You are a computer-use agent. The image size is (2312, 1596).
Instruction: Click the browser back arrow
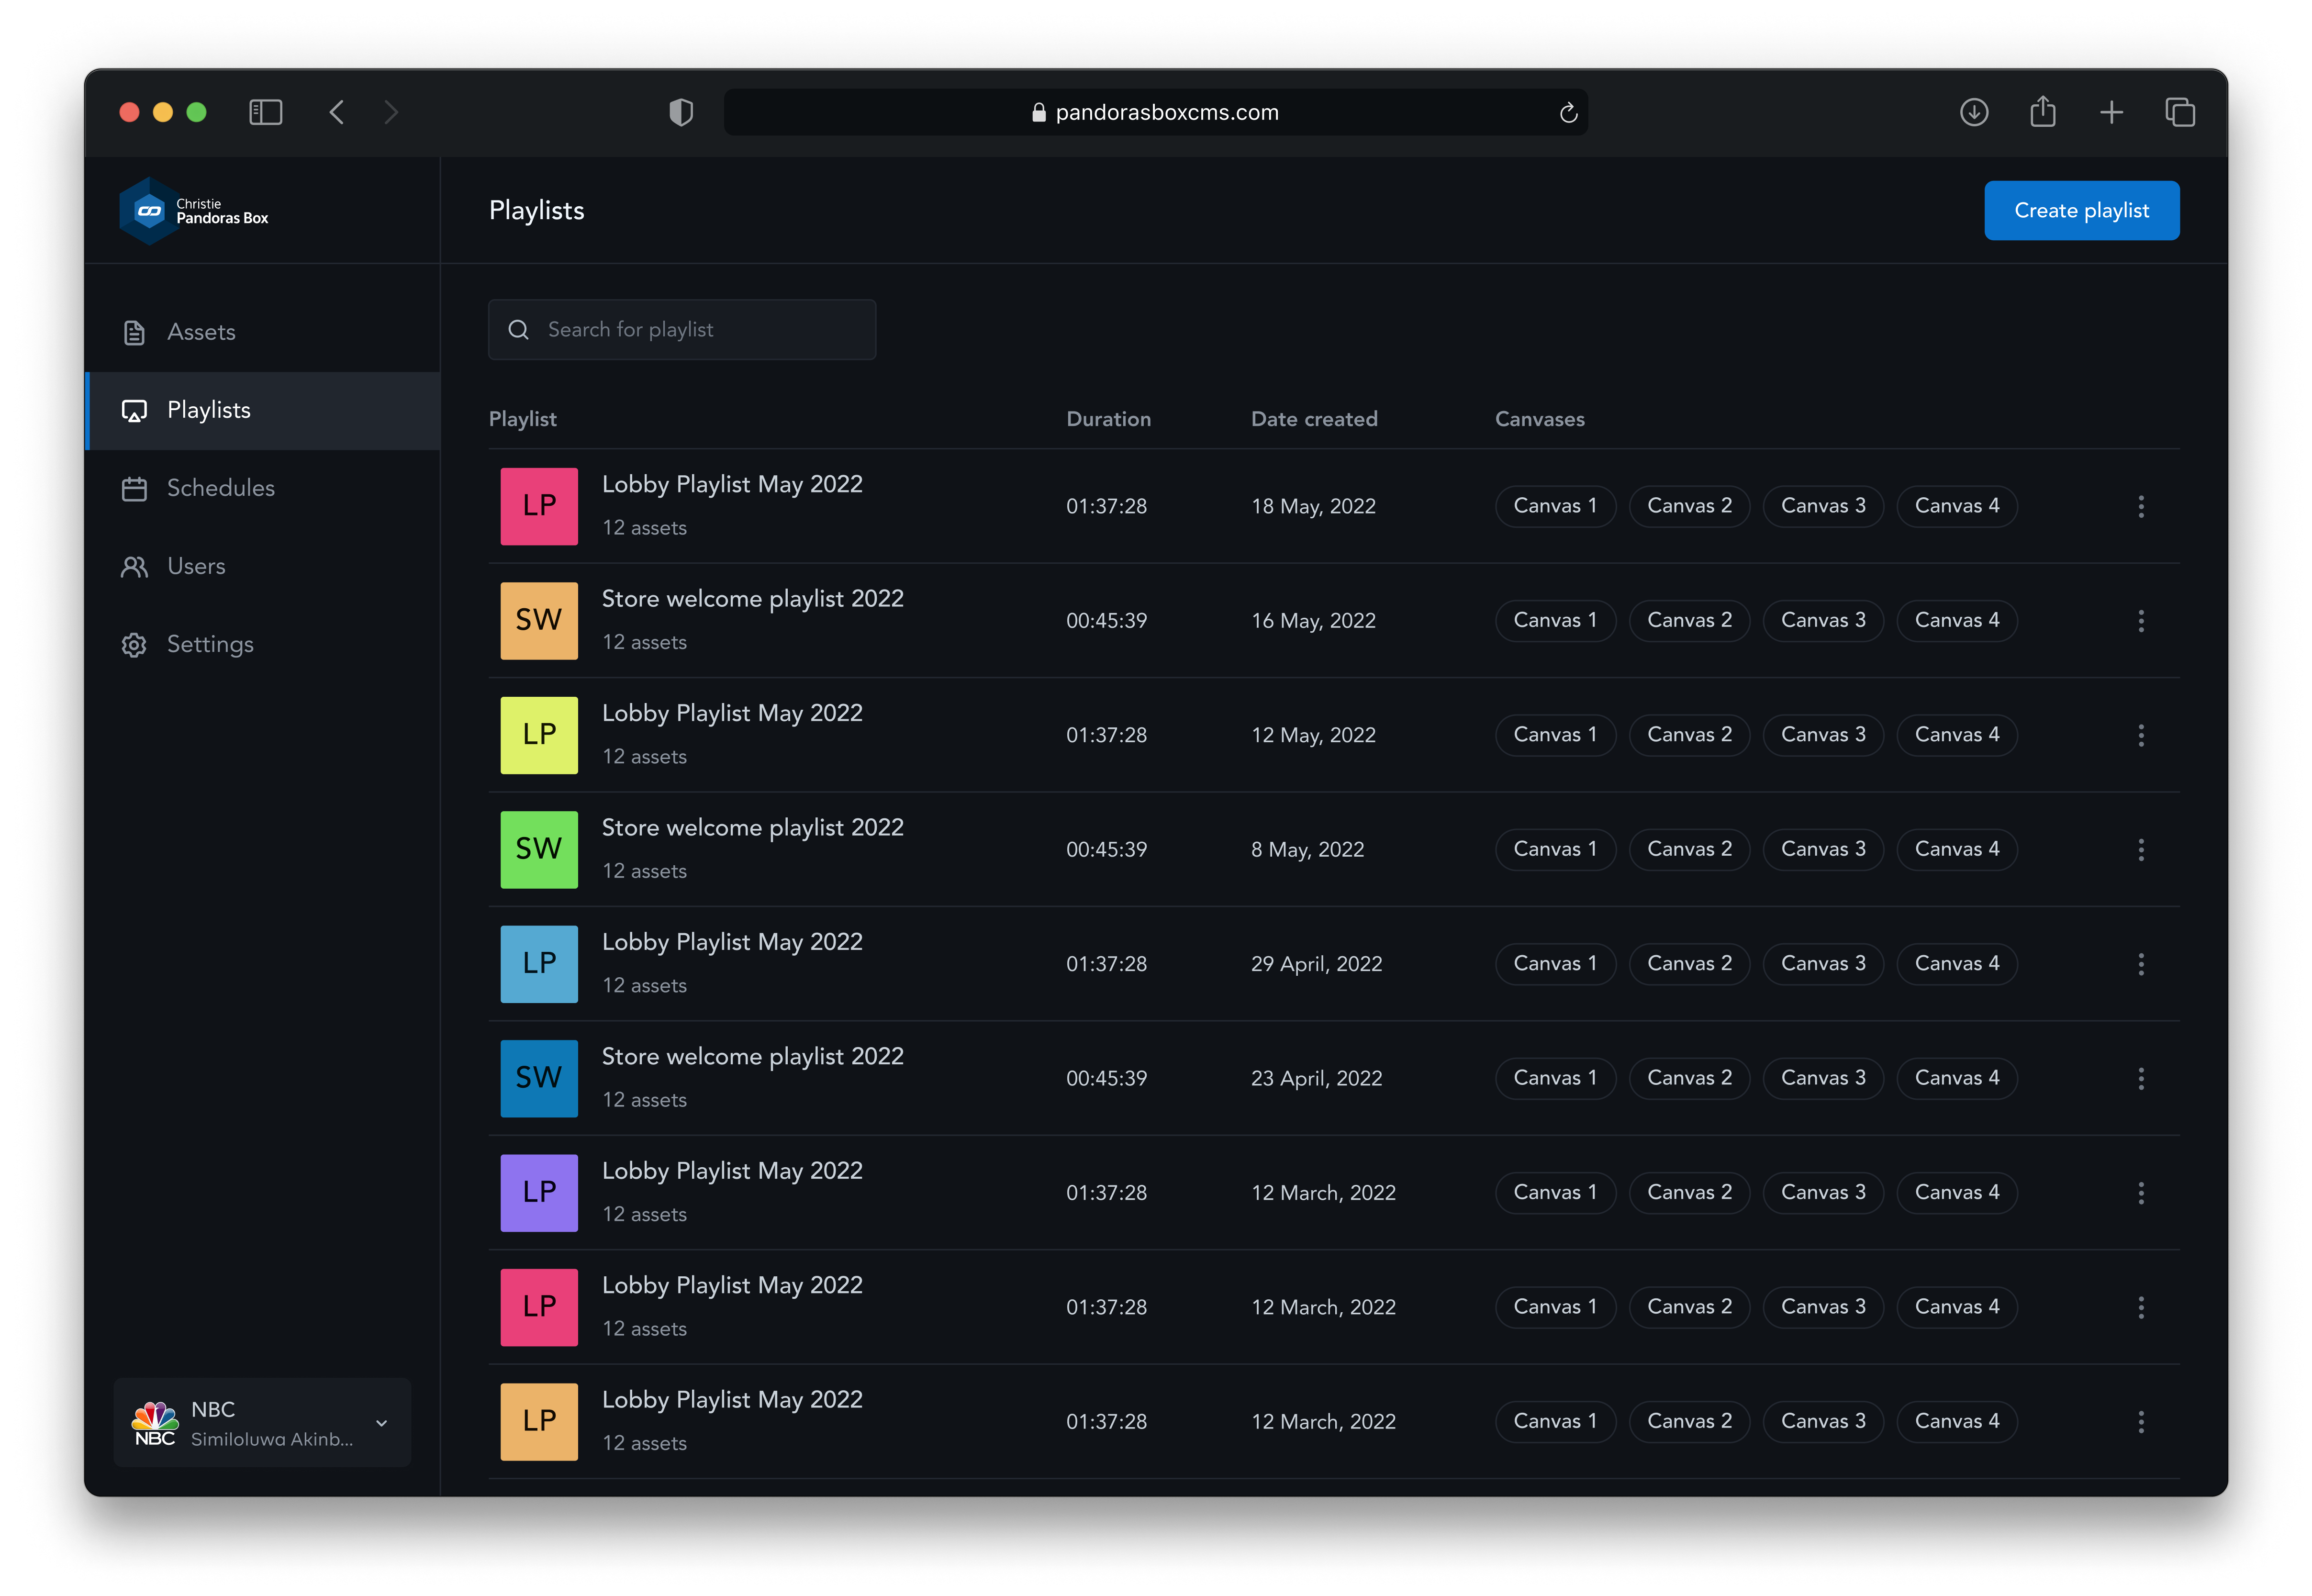[337, 112]
